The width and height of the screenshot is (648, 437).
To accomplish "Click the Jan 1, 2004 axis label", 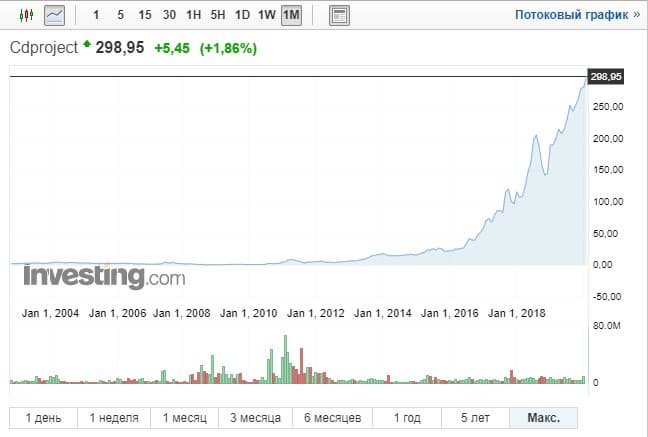I will point(50,313).
